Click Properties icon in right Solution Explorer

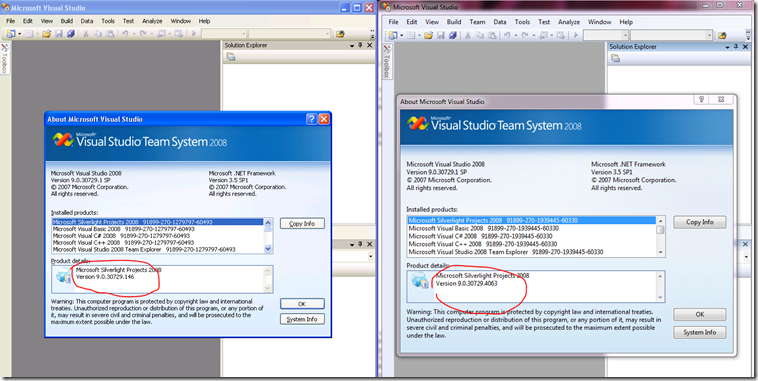click(615, 58)
